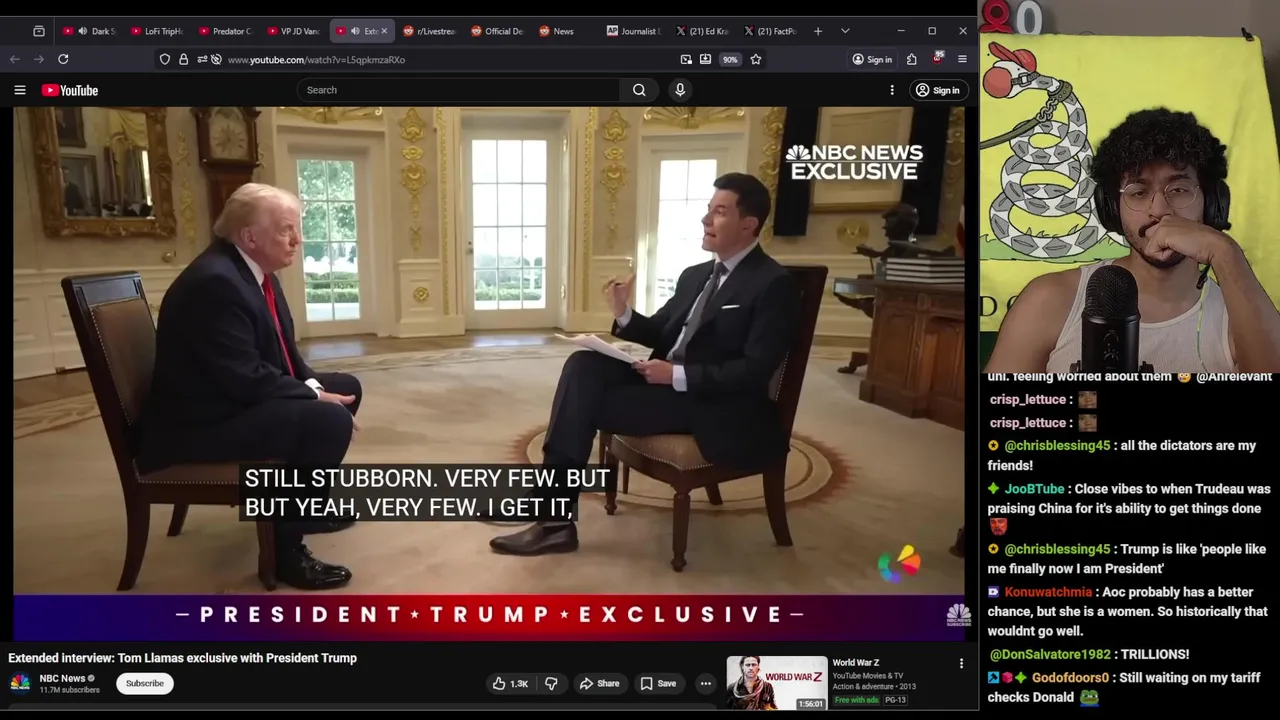The image size is (1280, 720).
Task: Open the YouTube hamburger guide menu
Action: pos(20,90)
